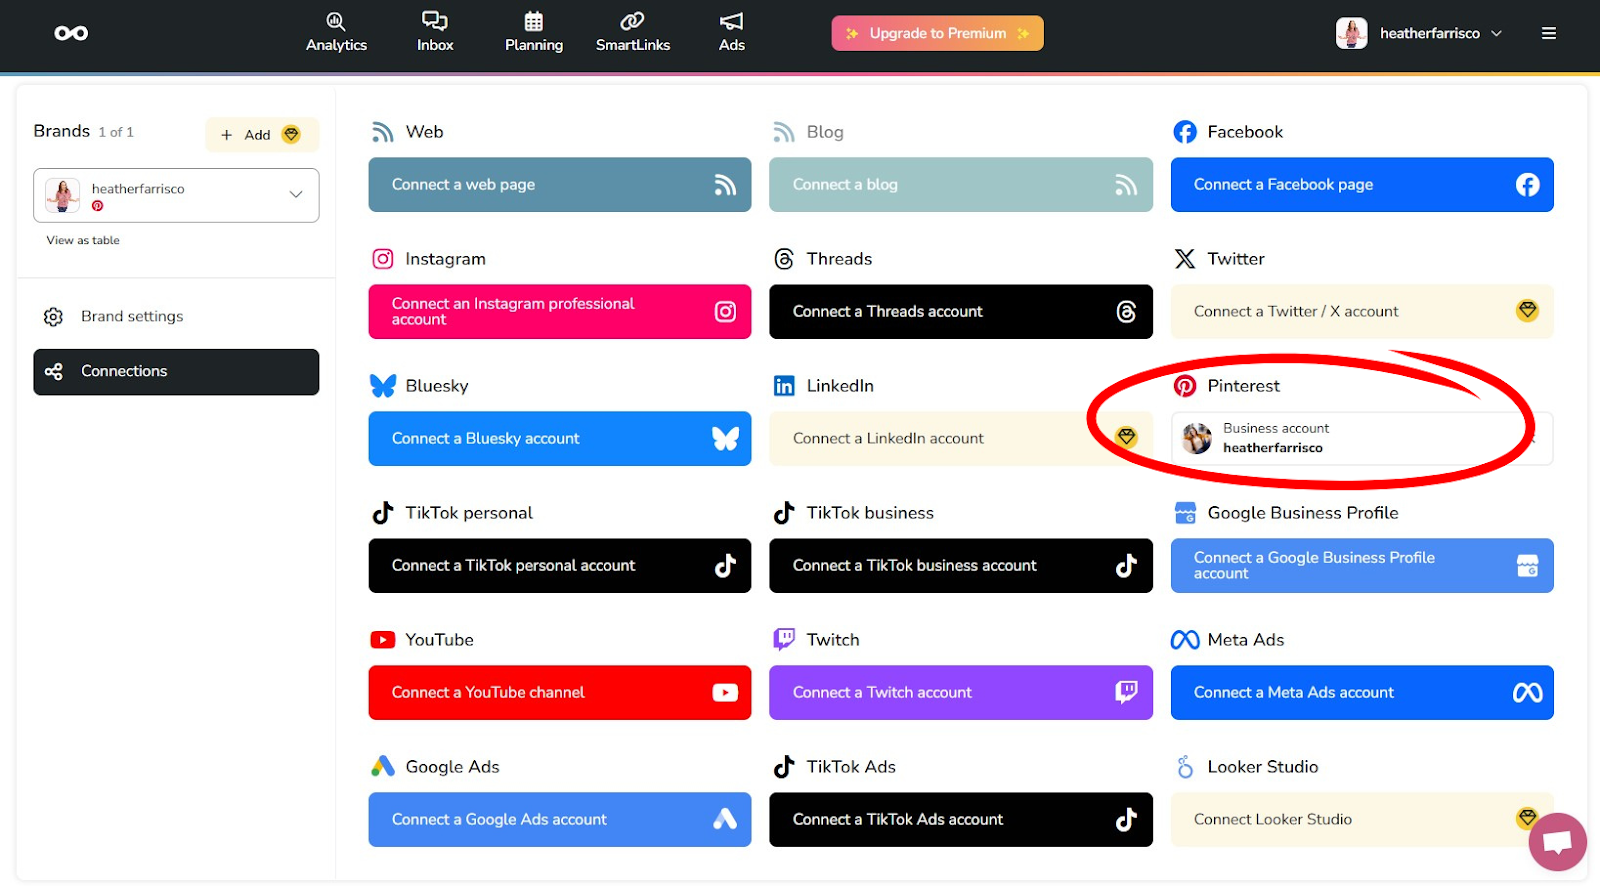Screen dimensions: 1600x886
Task: Click View as table link
Action: pos(83,240)
